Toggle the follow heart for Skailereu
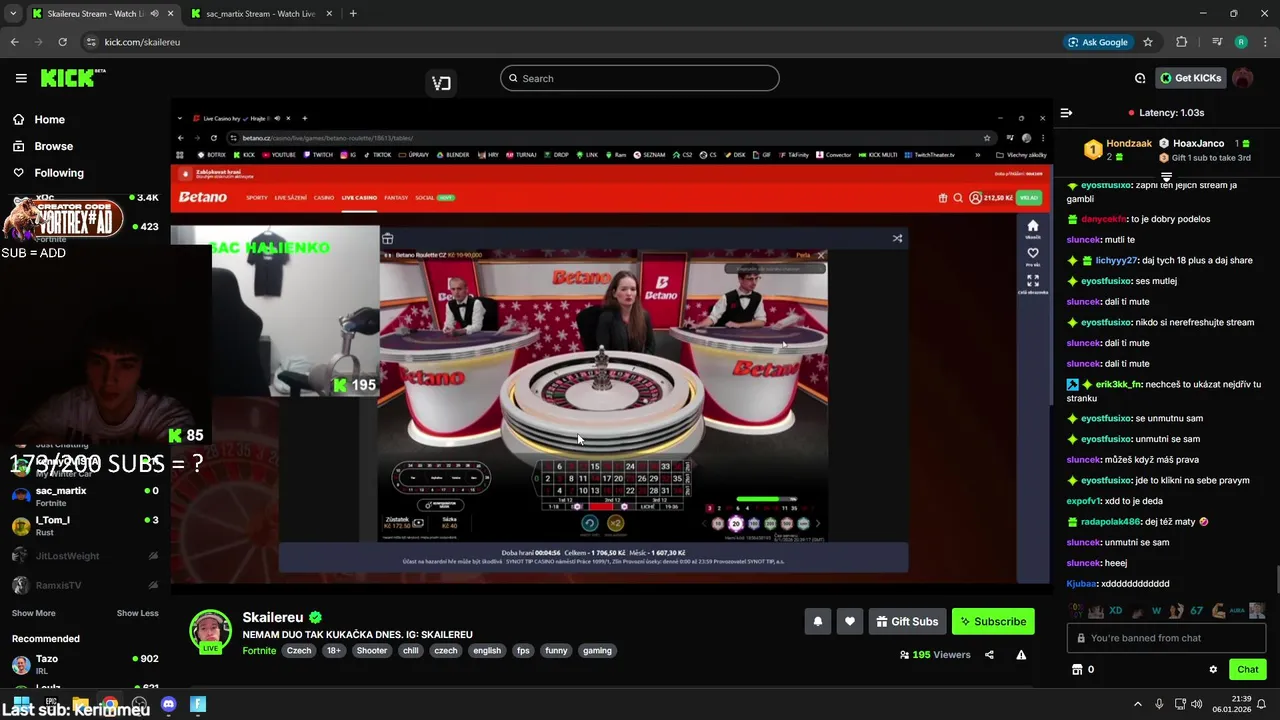This screenshot has height=720, width=1280. pyautogui.click(x=849, y=621)
